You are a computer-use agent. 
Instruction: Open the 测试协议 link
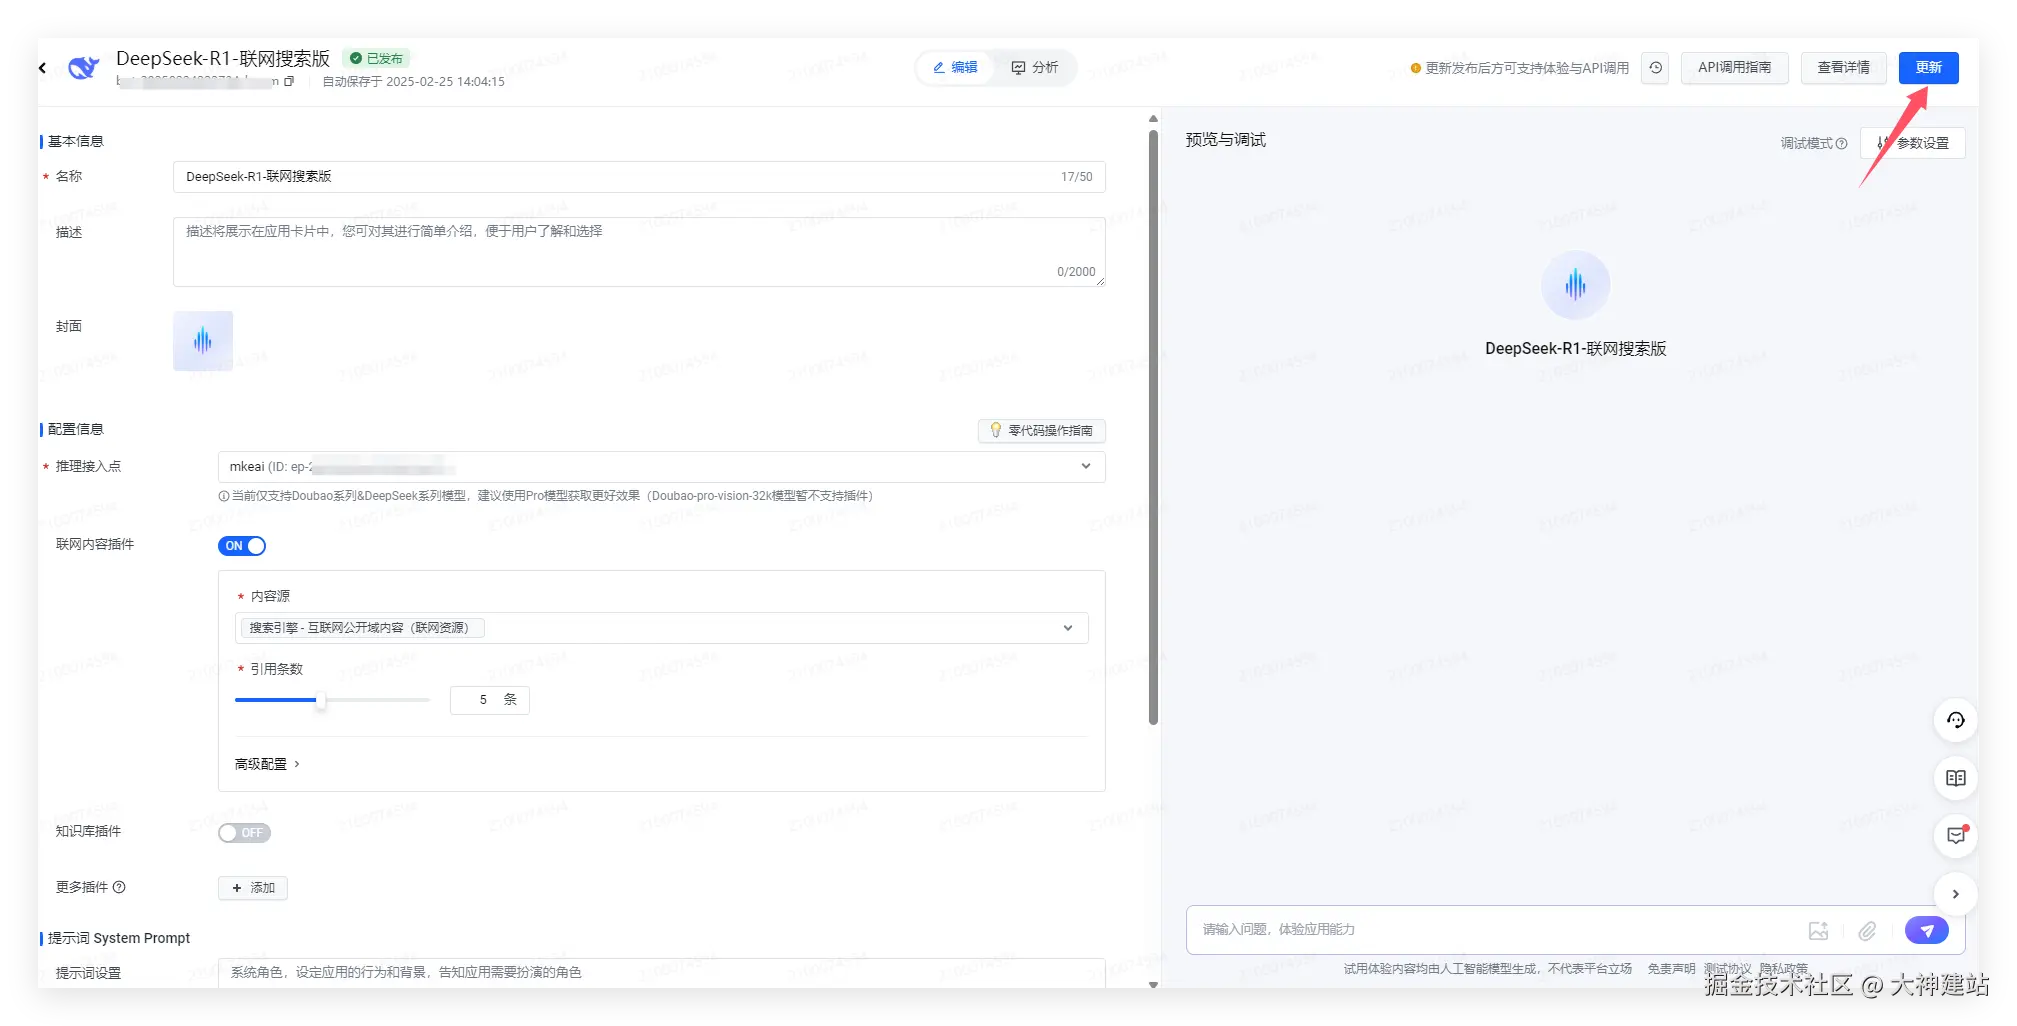click(1728, 969)
